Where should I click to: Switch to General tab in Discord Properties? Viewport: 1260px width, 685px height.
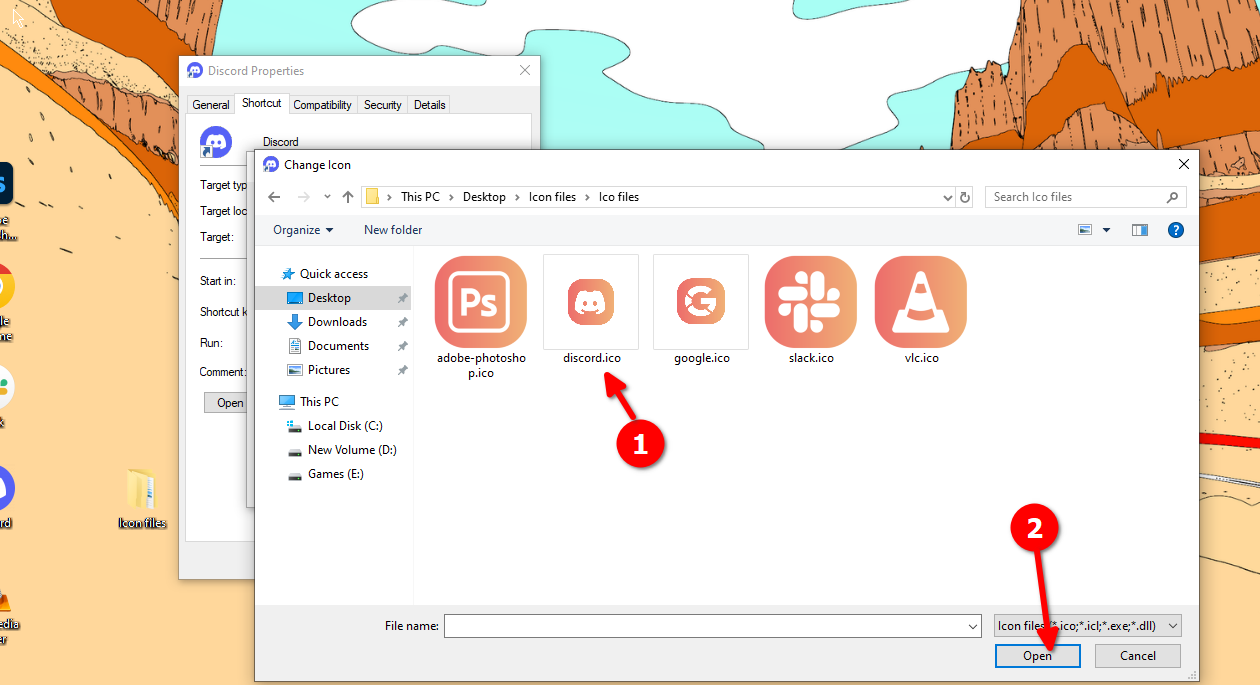pos(211,105)
